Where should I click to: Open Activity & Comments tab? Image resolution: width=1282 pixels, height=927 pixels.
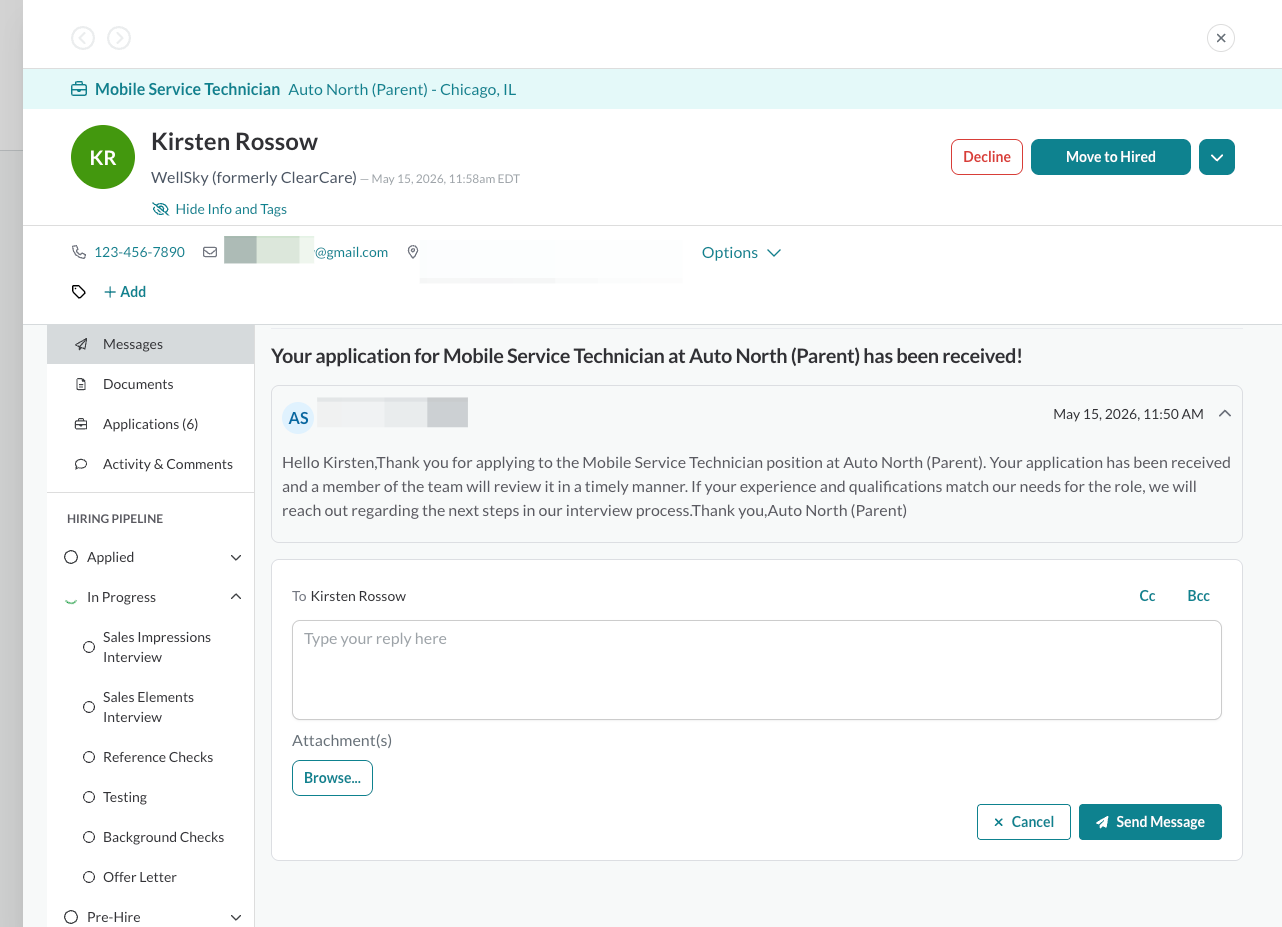pyautogui.click(x=150, y=464)
